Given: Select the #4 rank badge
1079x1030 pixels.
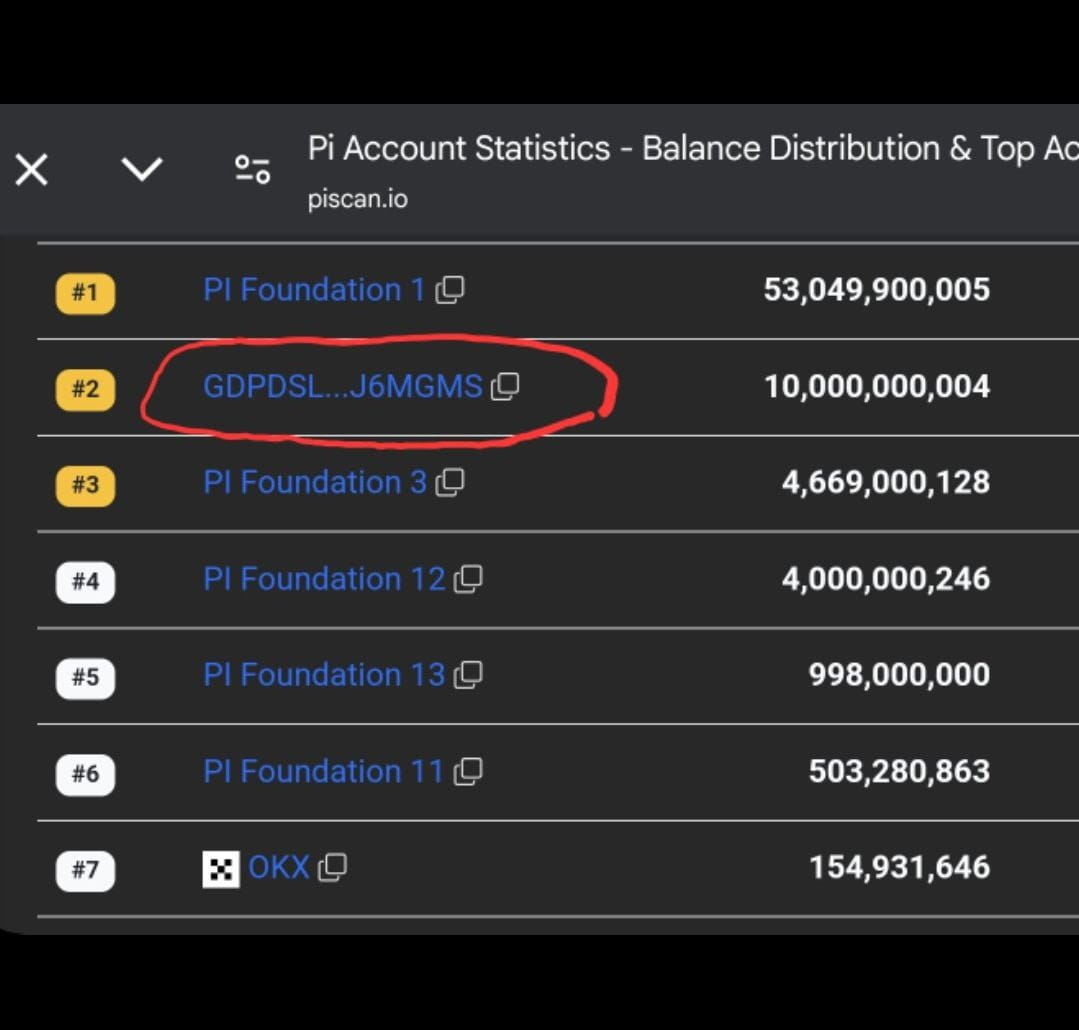Looking at the screenshot, I should pos(85,581).
